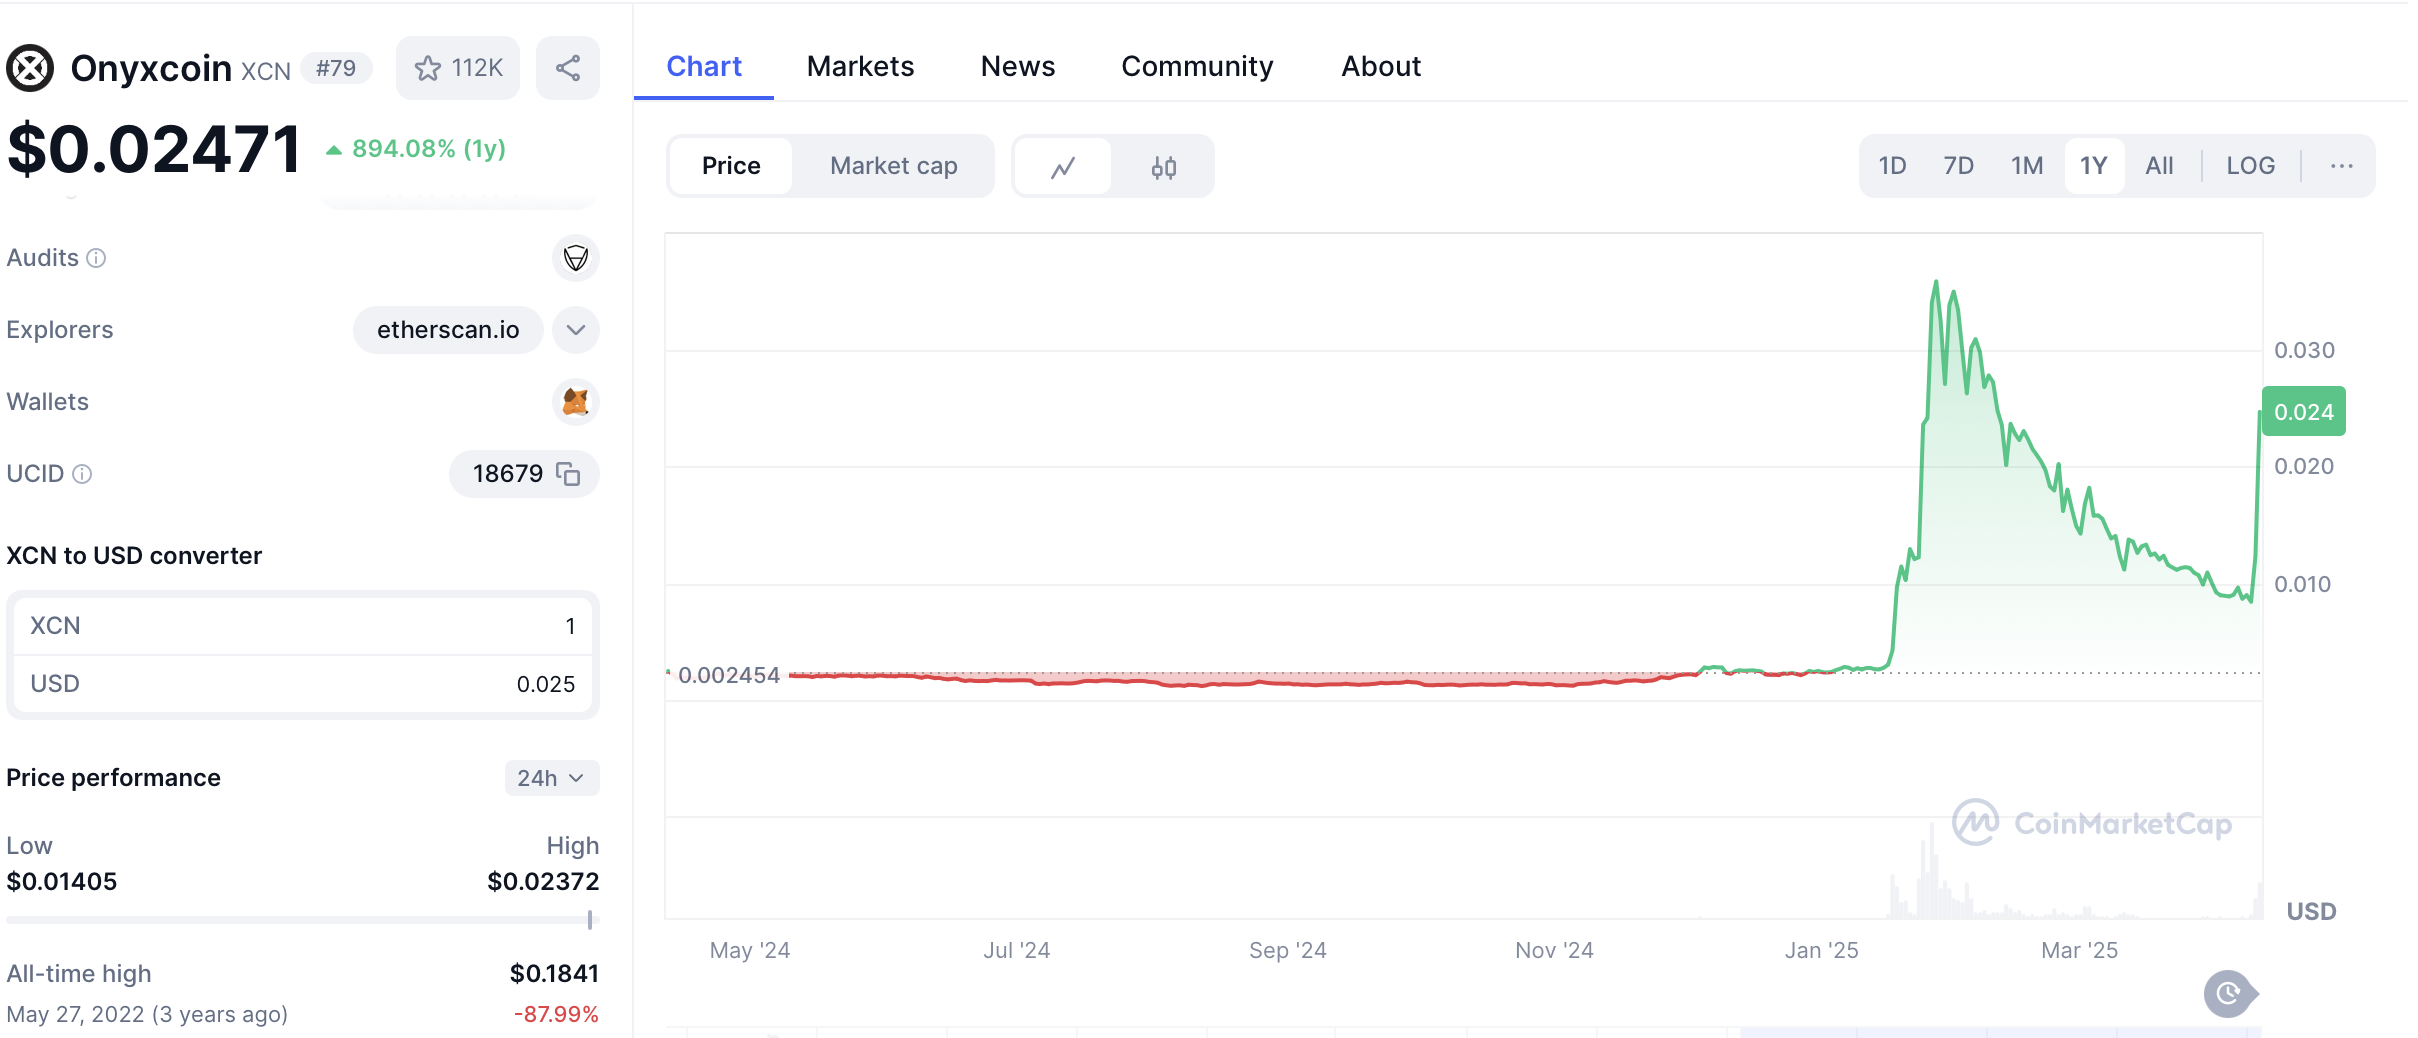Click the audit shield icon
Image resolution: width=2418 pixels, height=1038 pixels.
tap(576, 258)
